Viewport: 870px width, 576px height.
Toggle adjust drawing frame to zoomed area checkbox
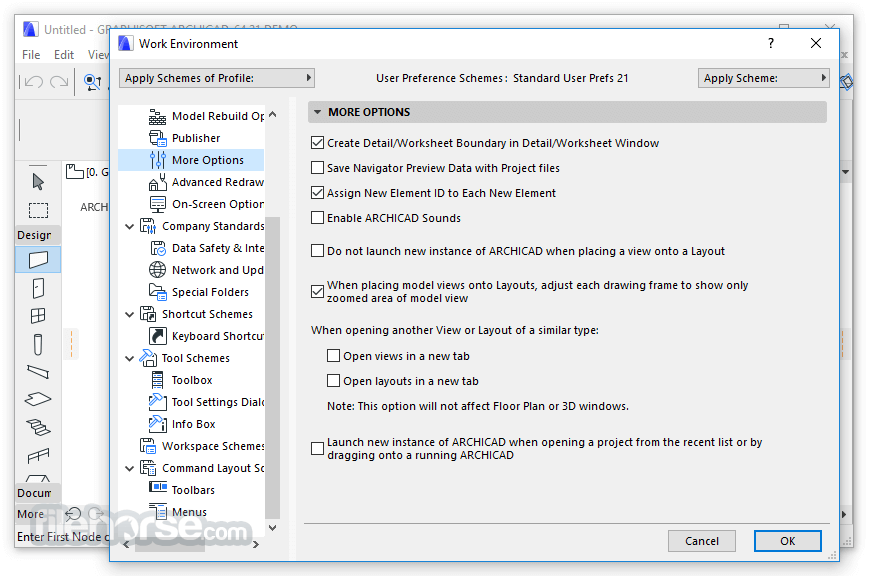(317, 291)
